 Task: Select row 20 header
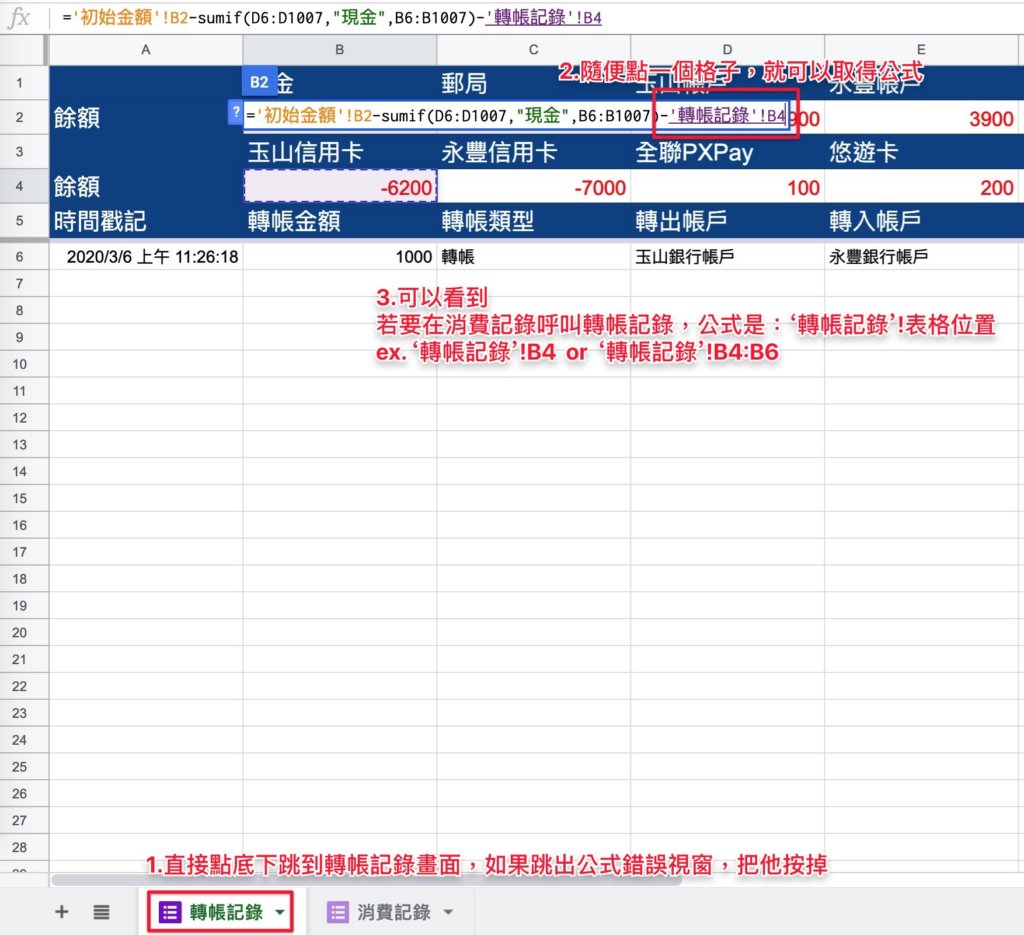pyautogui.click(x=20, y=633)
